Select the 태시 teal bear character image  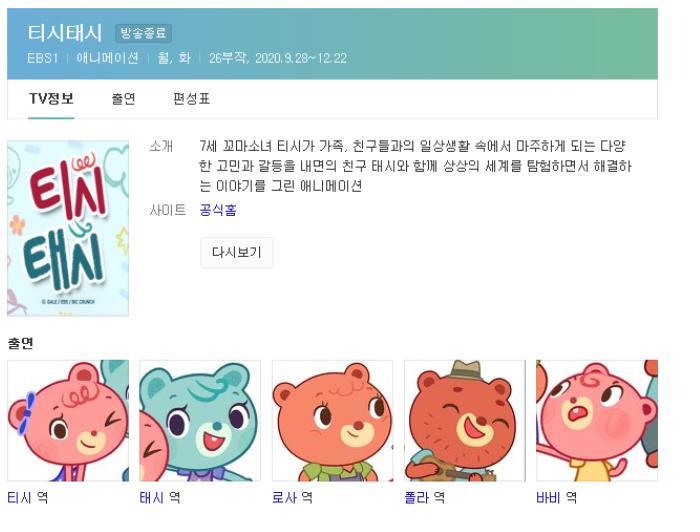pyautogui.click(x=200, y=420)
